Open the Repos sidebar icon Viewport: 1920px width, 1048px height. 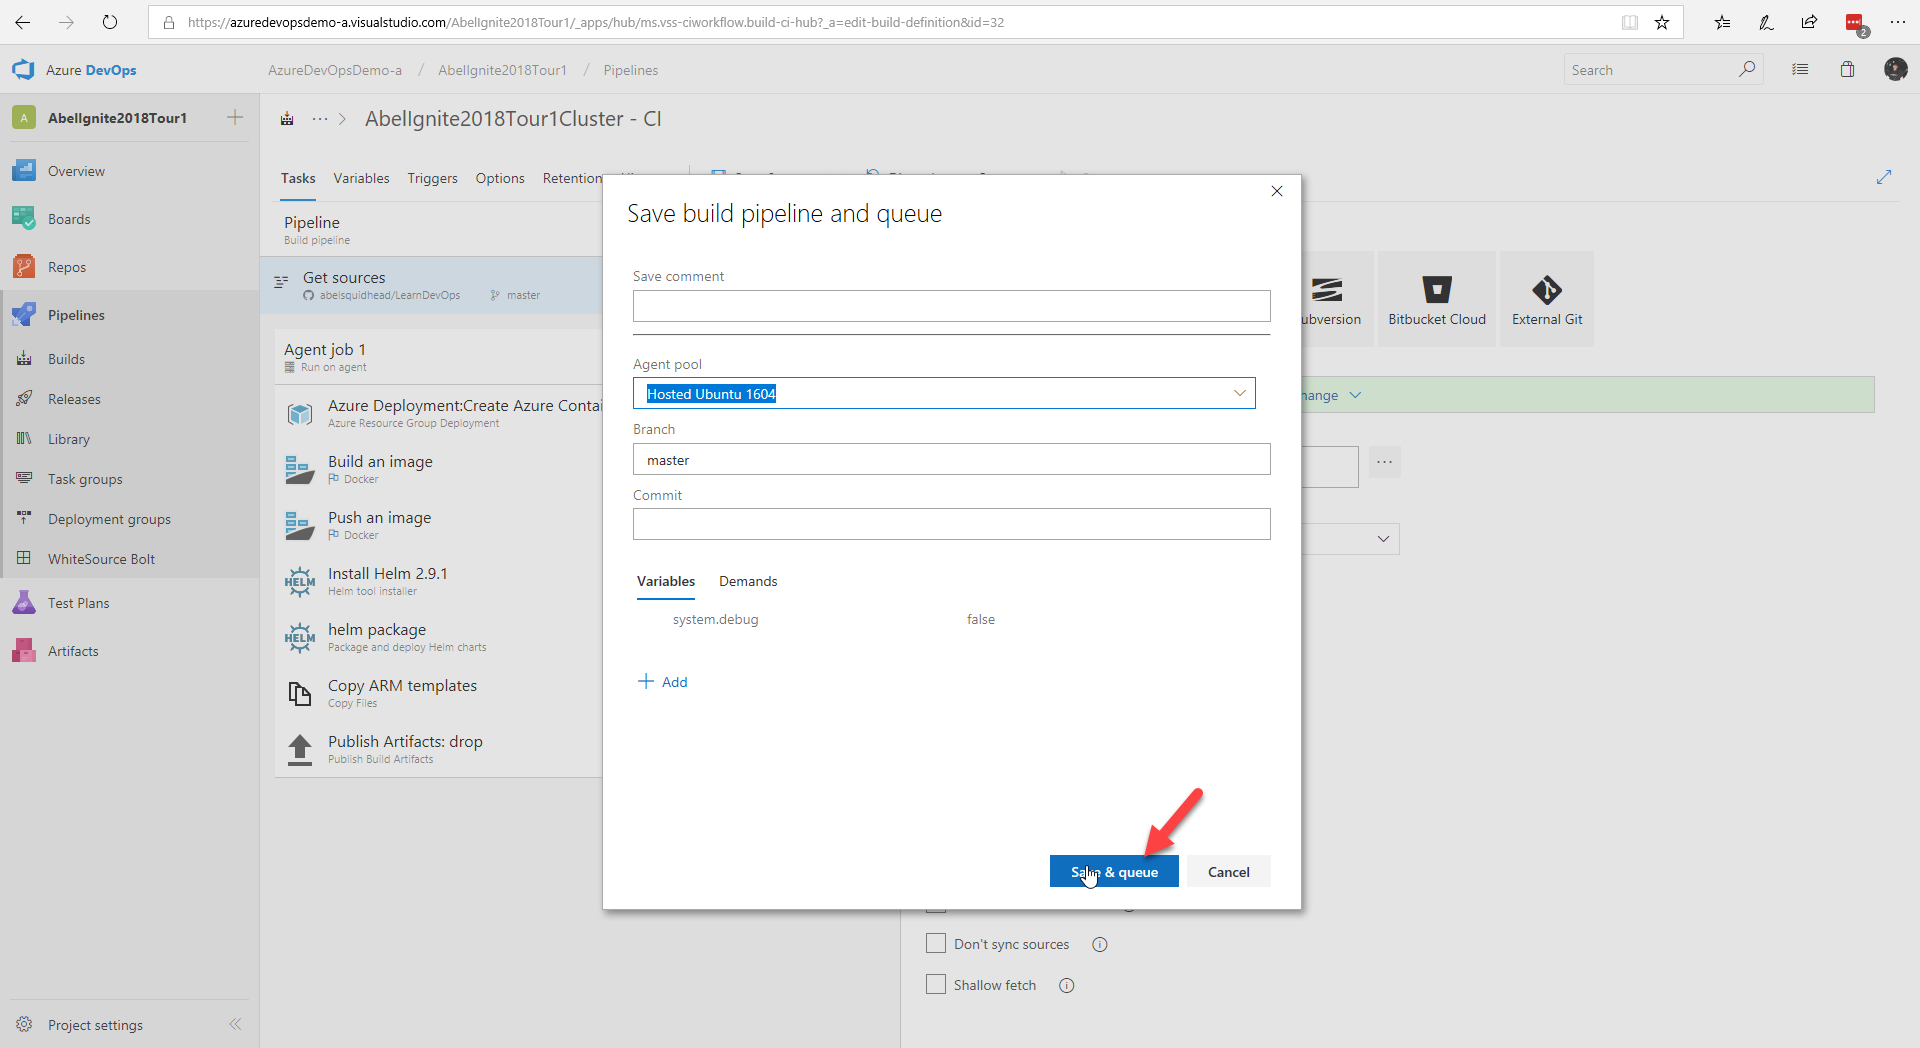pos(24,267)
